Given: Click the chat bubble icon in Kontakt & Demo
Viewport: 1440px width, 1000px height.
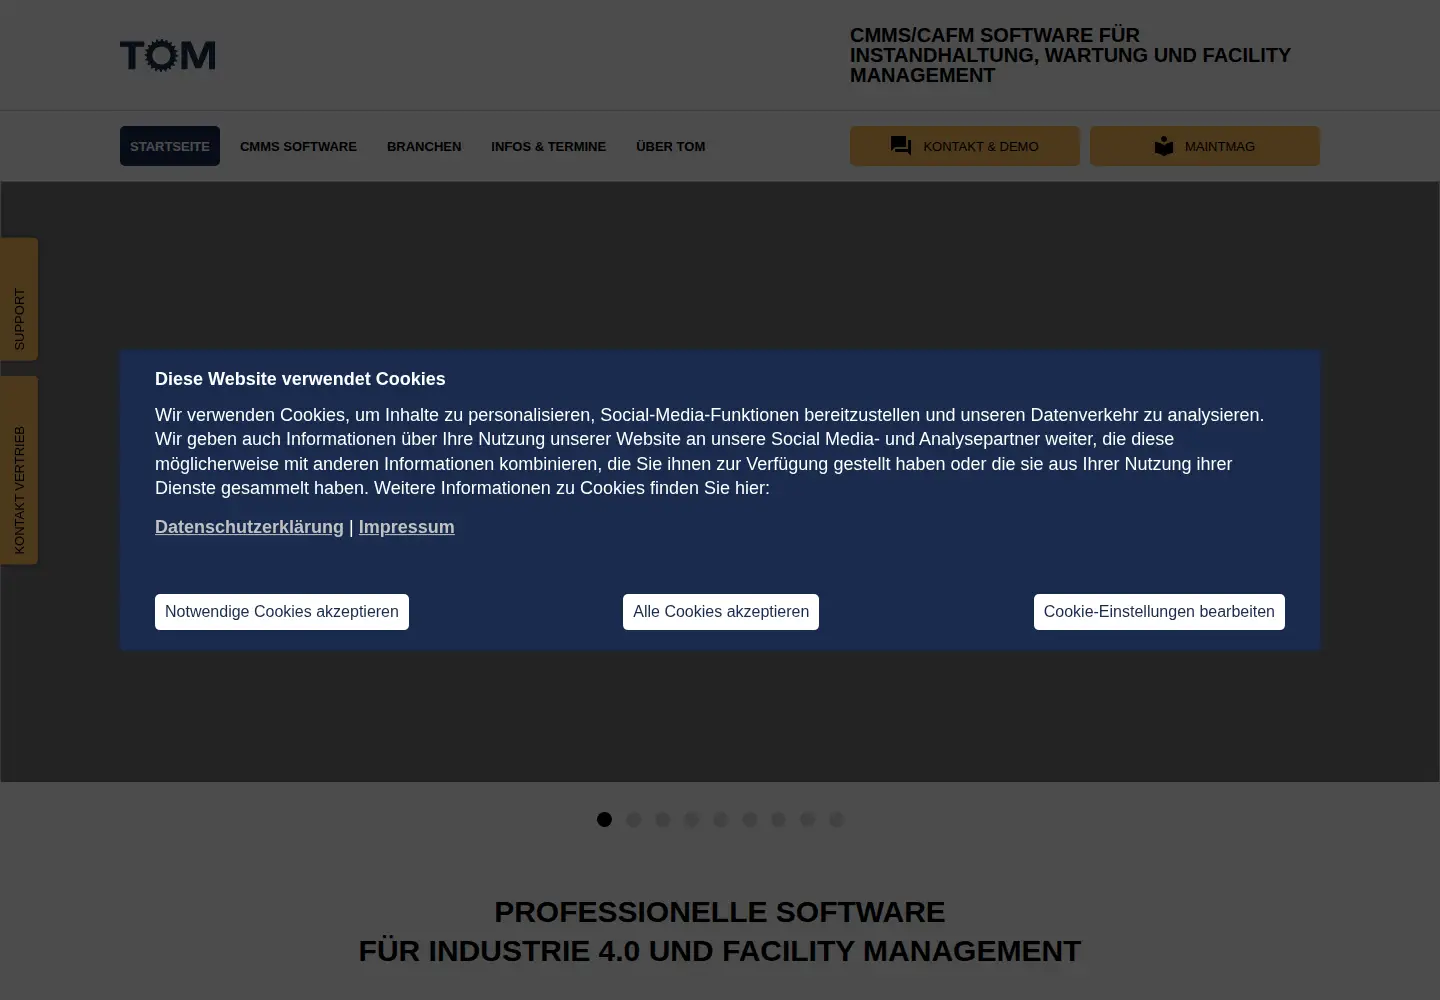Looking at the screenshot, I should [901, 146].
